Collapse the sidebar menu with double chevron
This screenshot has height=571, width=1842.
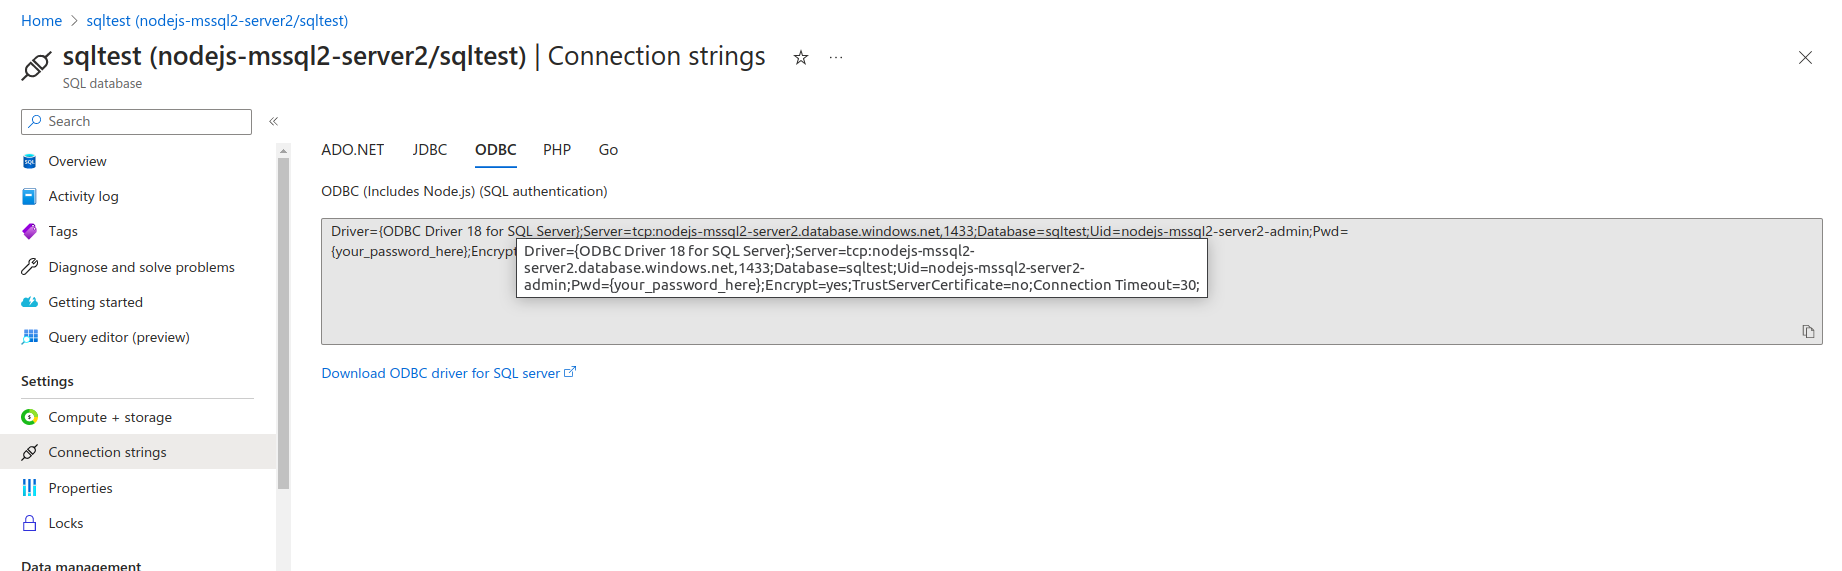pyautogui.click(x=273, y=121)
